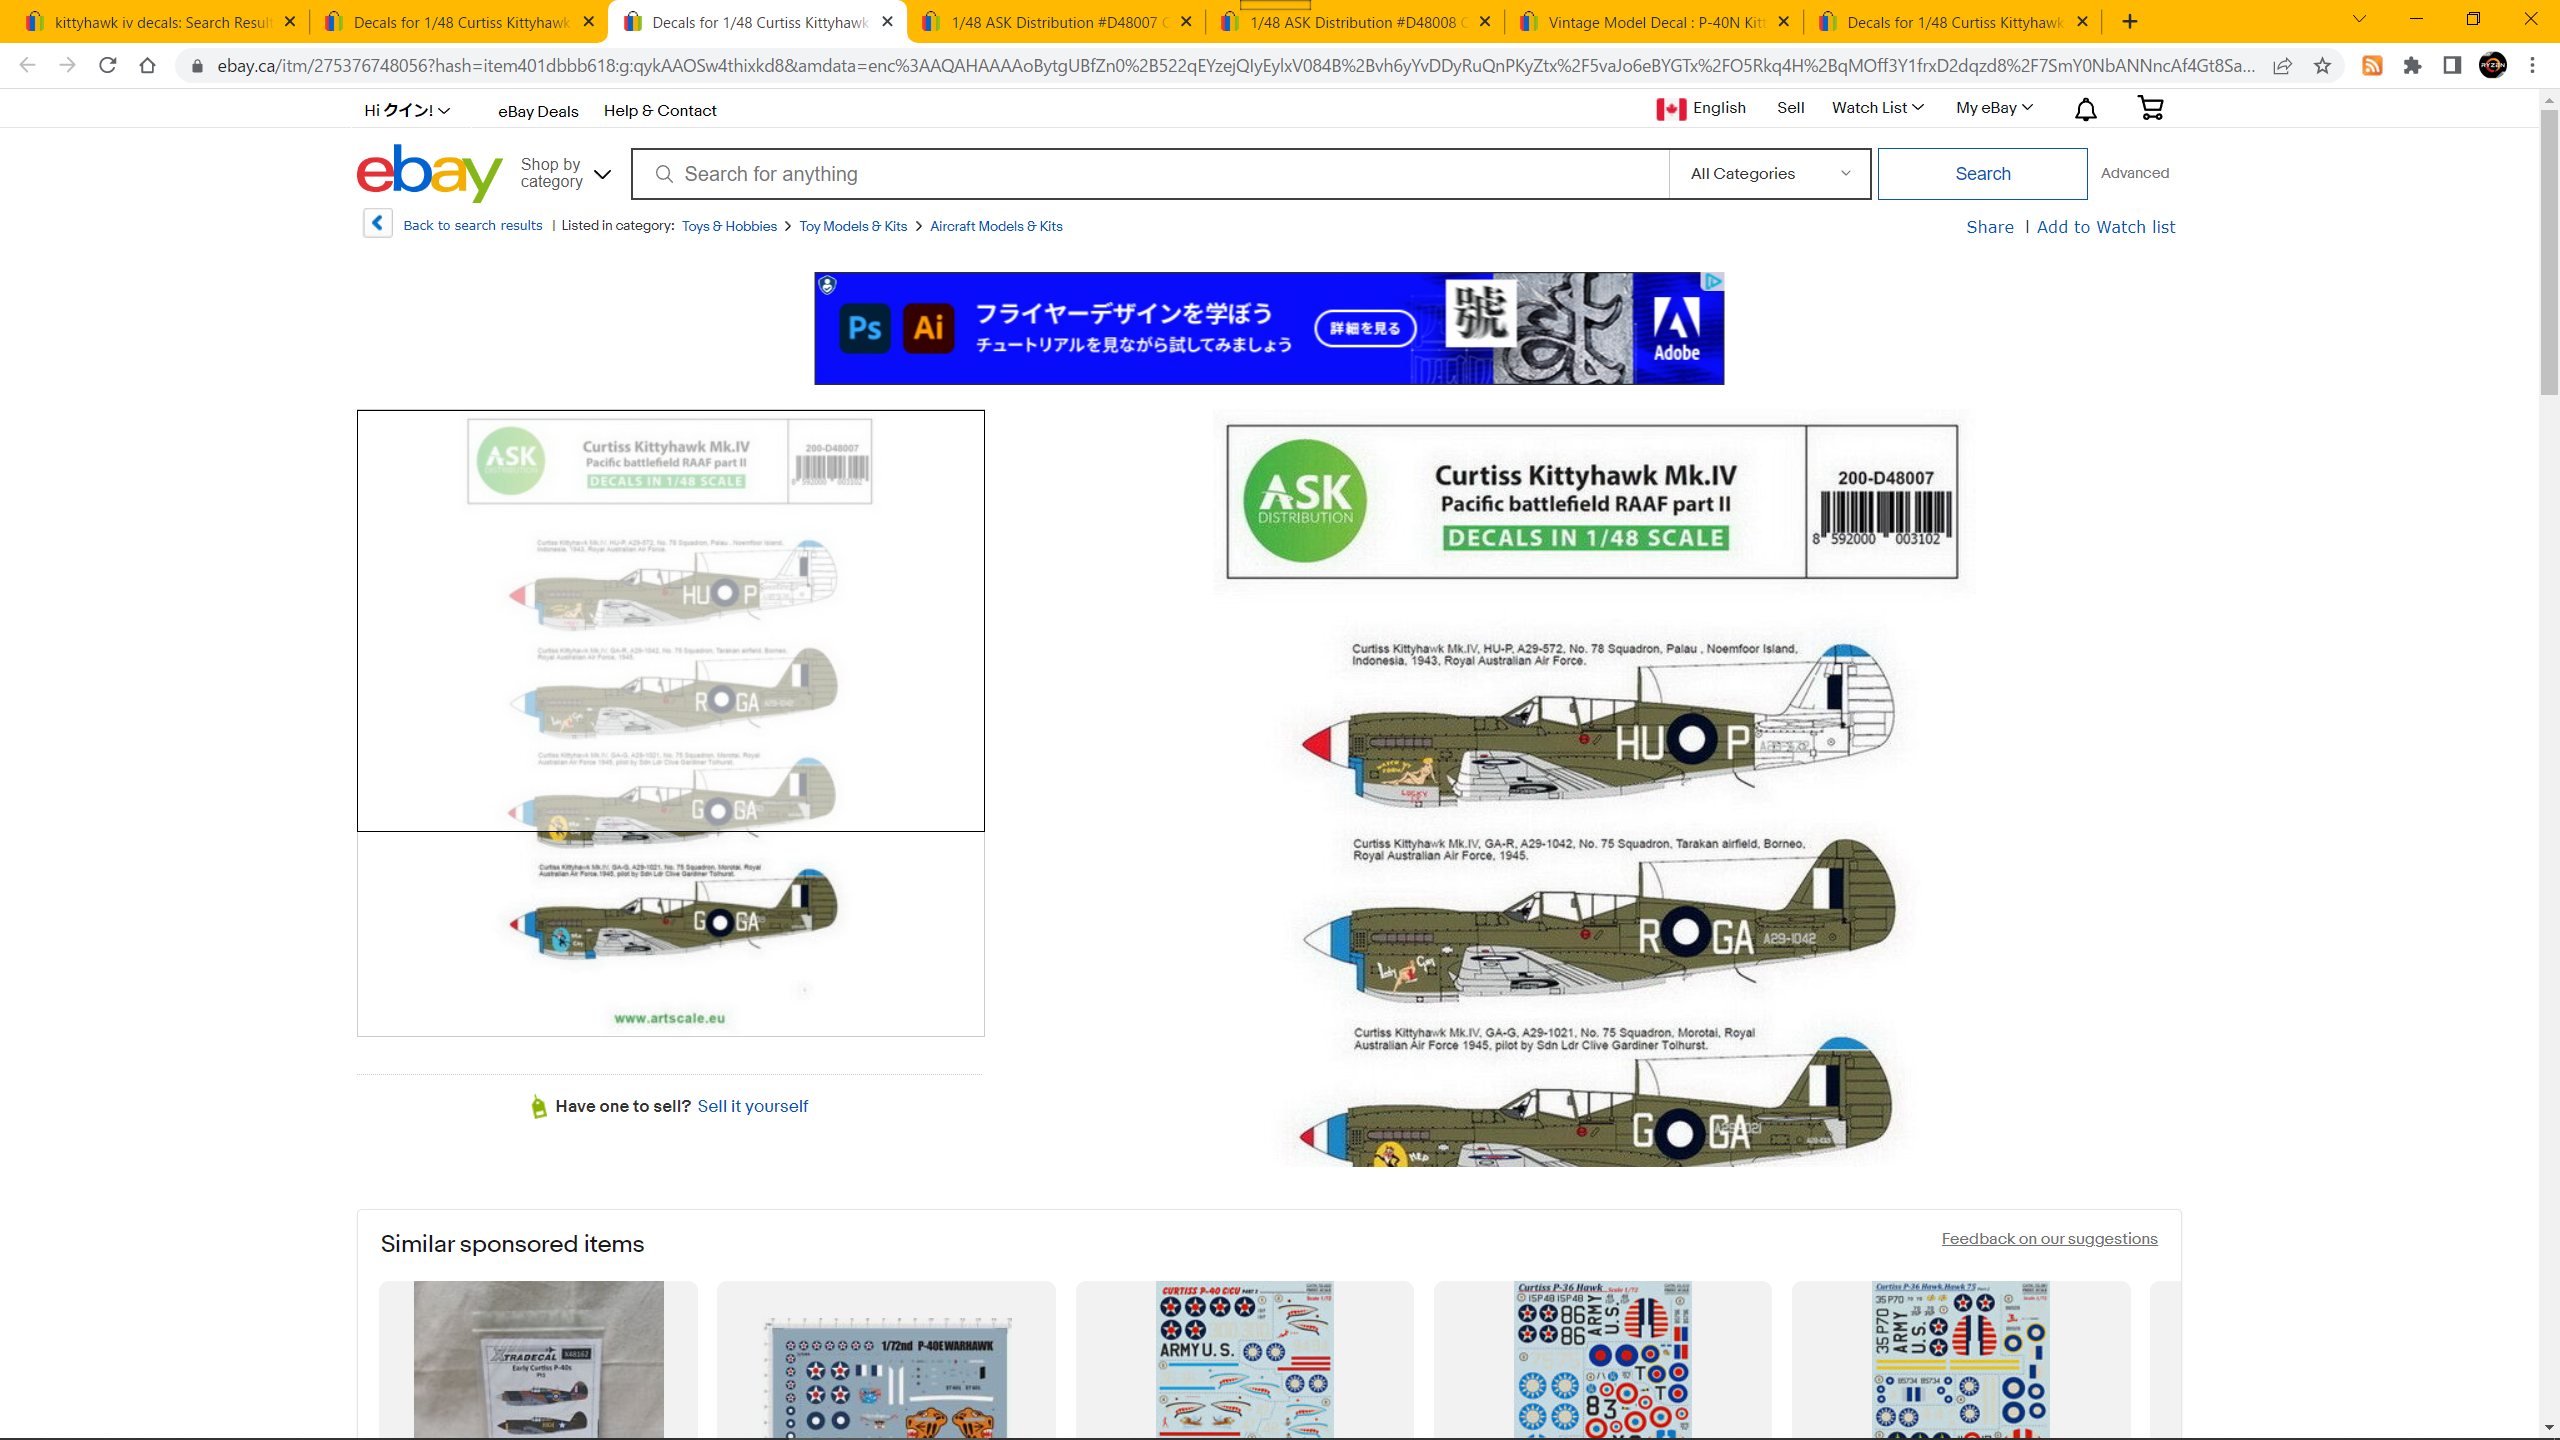2560x1440 pixels.
Task: Close the kittyhawk iv decals search tab
Action: tap(290, 21)
